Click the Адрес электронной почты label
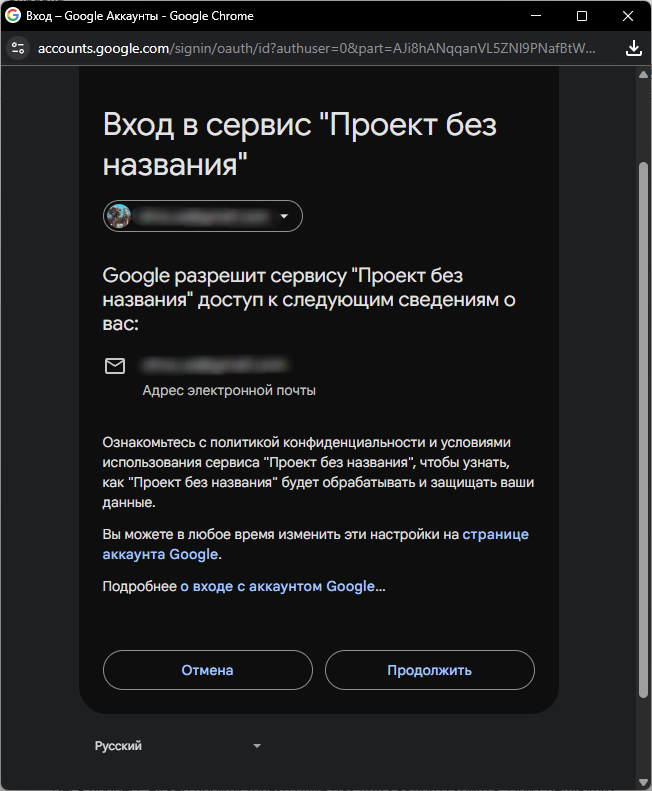Image resolution: width=652 pixels, height=791 pixels. click(229, 390)
